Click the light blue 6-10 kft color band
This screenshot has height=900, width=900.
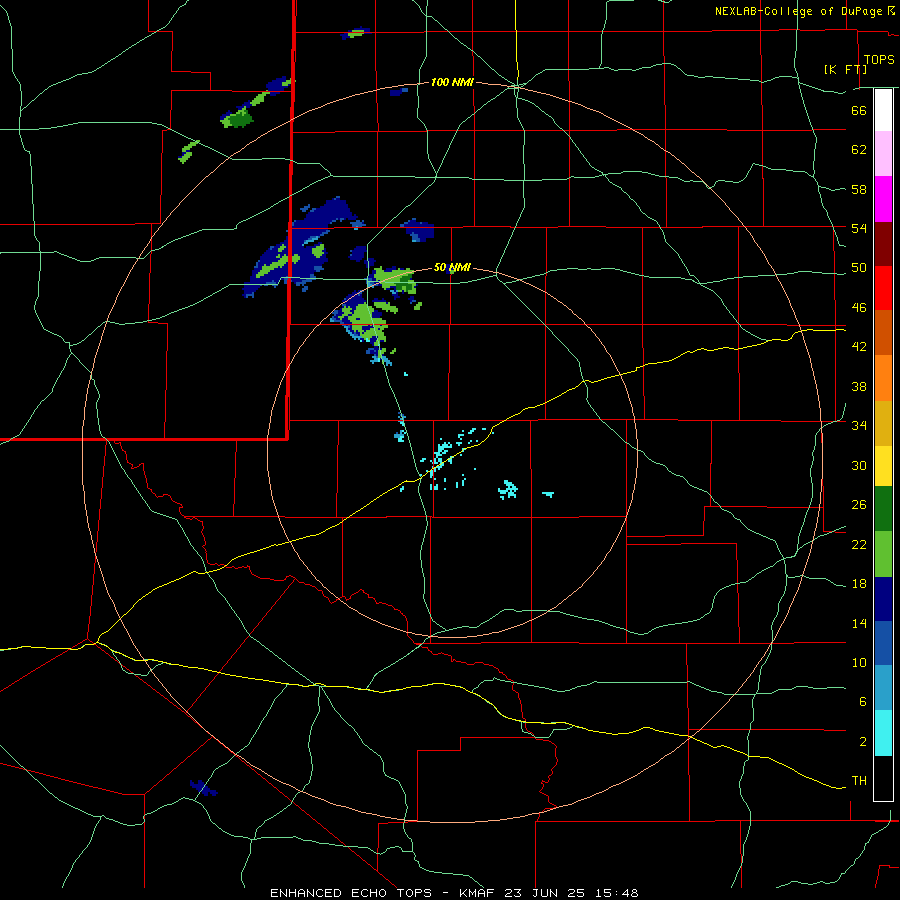(x=883, y=688)
